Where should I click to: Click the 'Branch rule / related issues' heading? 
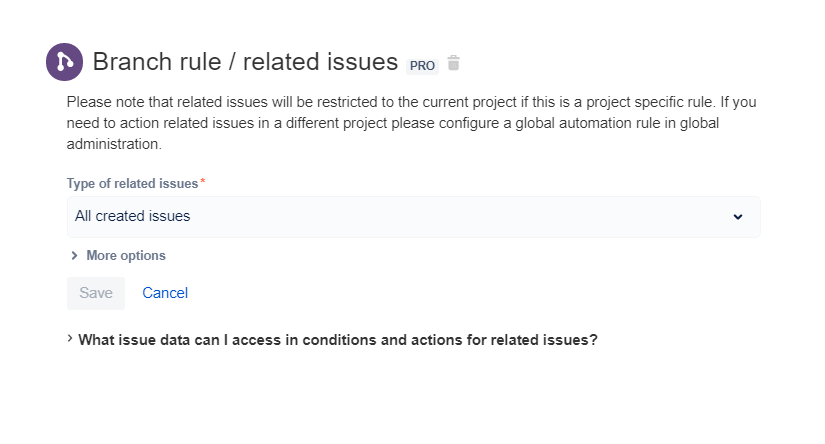click(x=245, y=62)
